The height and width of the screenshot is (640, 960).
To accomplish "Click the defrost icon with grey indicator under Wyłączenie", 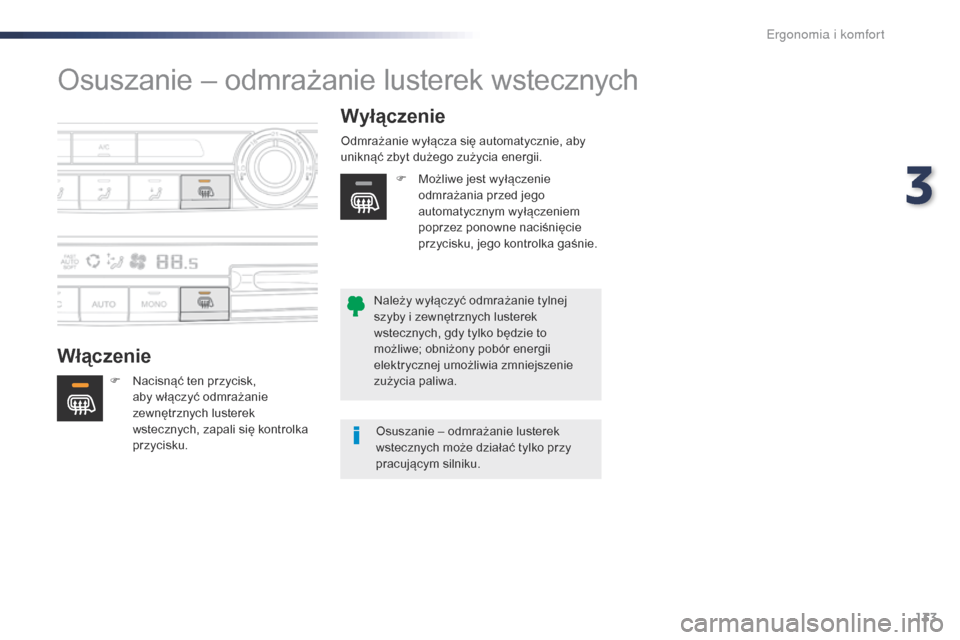I will (363, 197).
